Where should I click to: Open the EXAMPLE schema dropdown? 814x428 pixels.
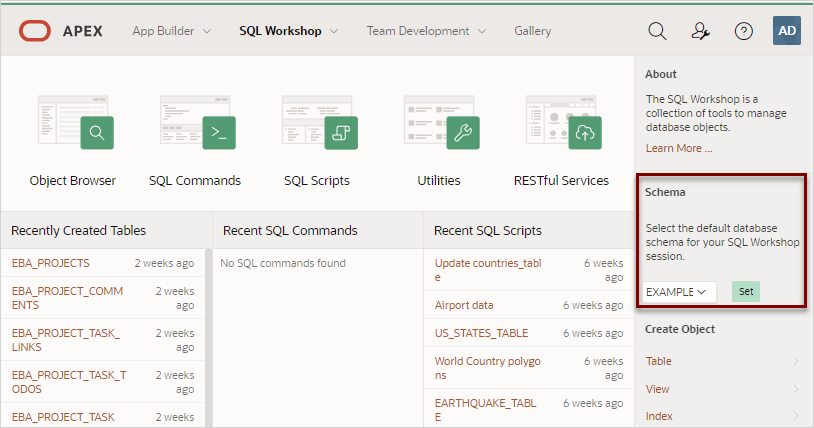tap(679, 292)
